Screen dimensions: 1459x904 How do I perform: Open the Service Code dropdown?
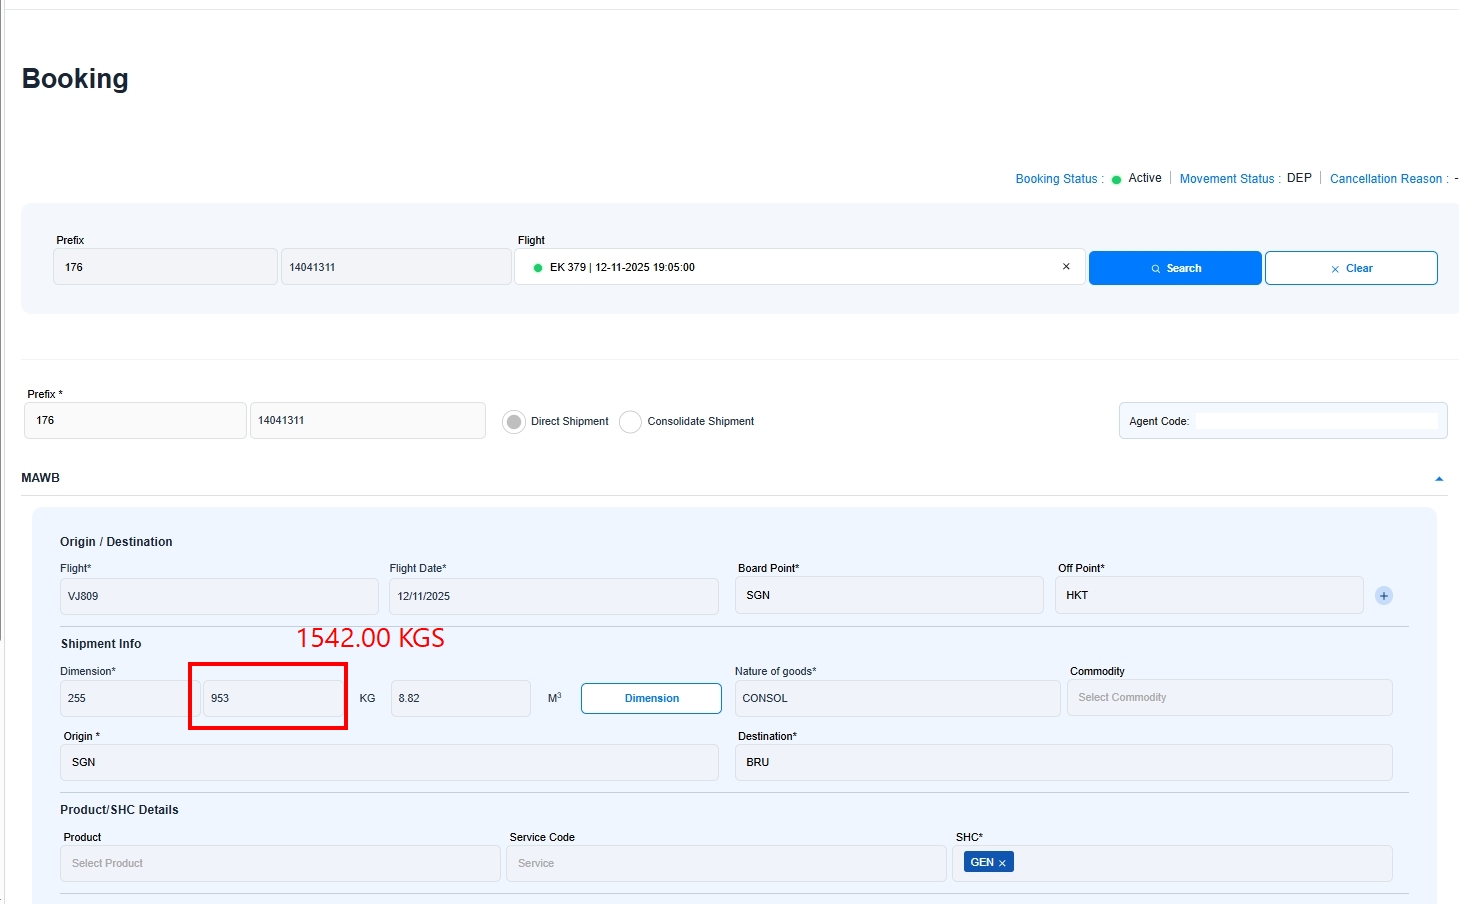coord(725,864)
